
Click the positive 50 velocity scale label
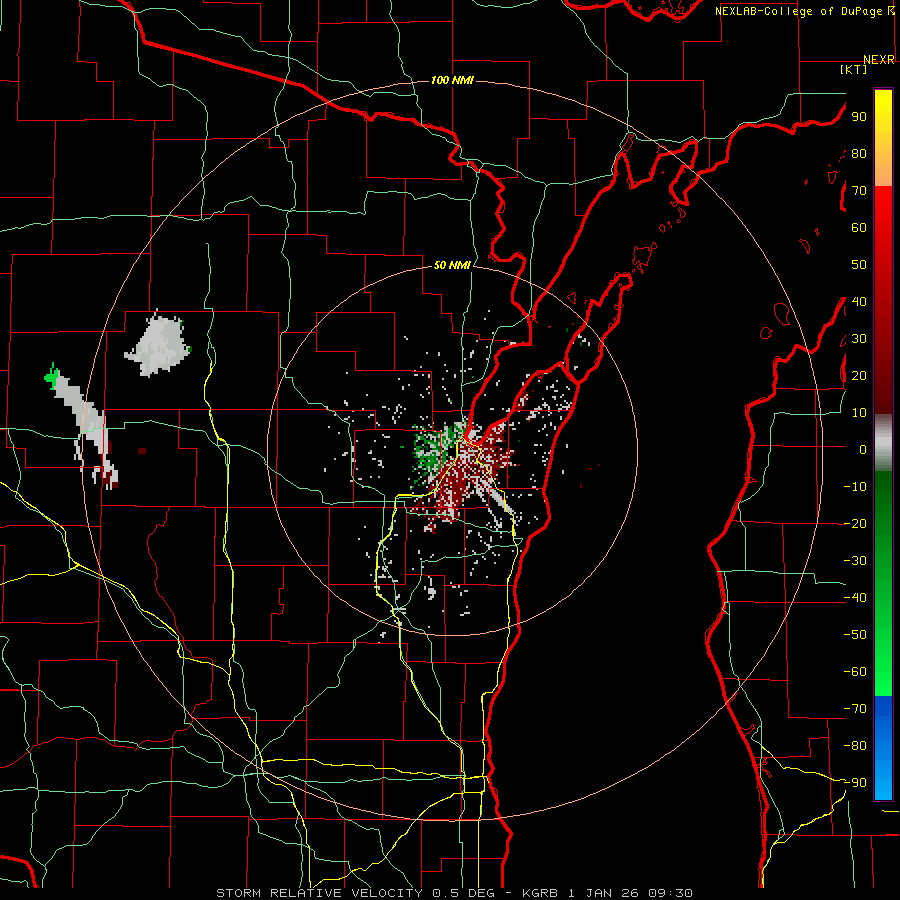tap(859, 265)
